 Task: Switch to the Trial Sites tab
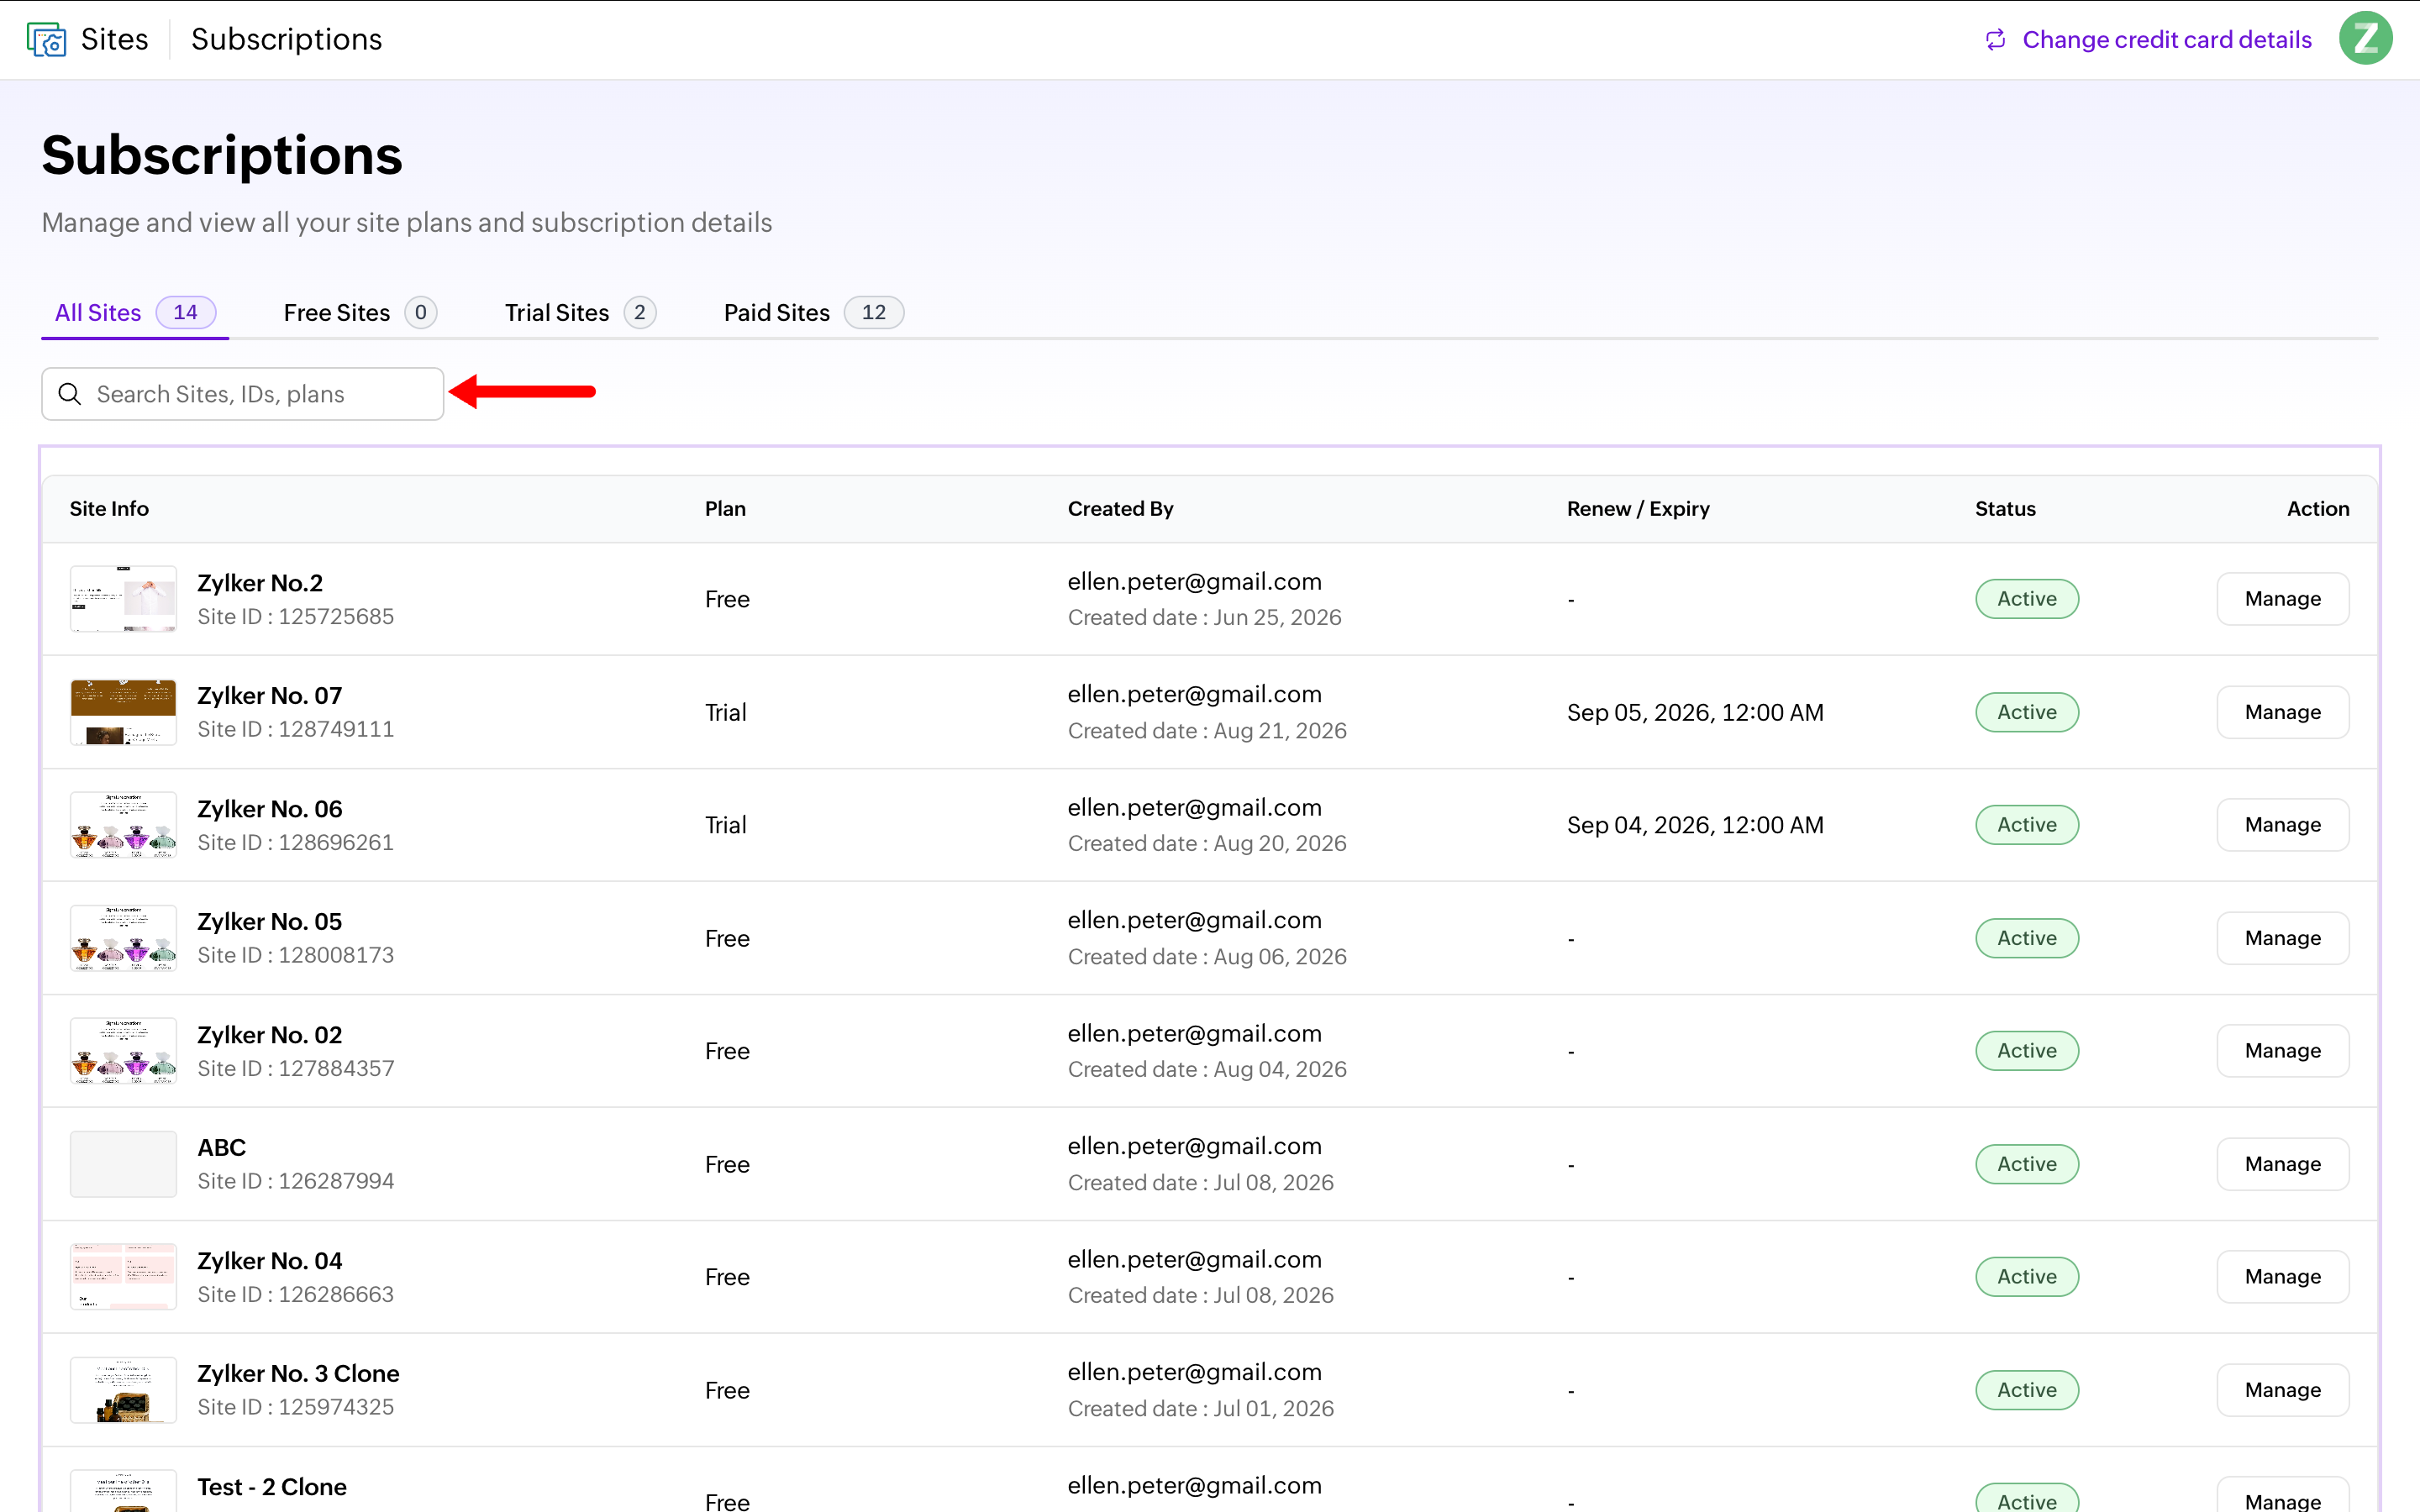[580, 313]
